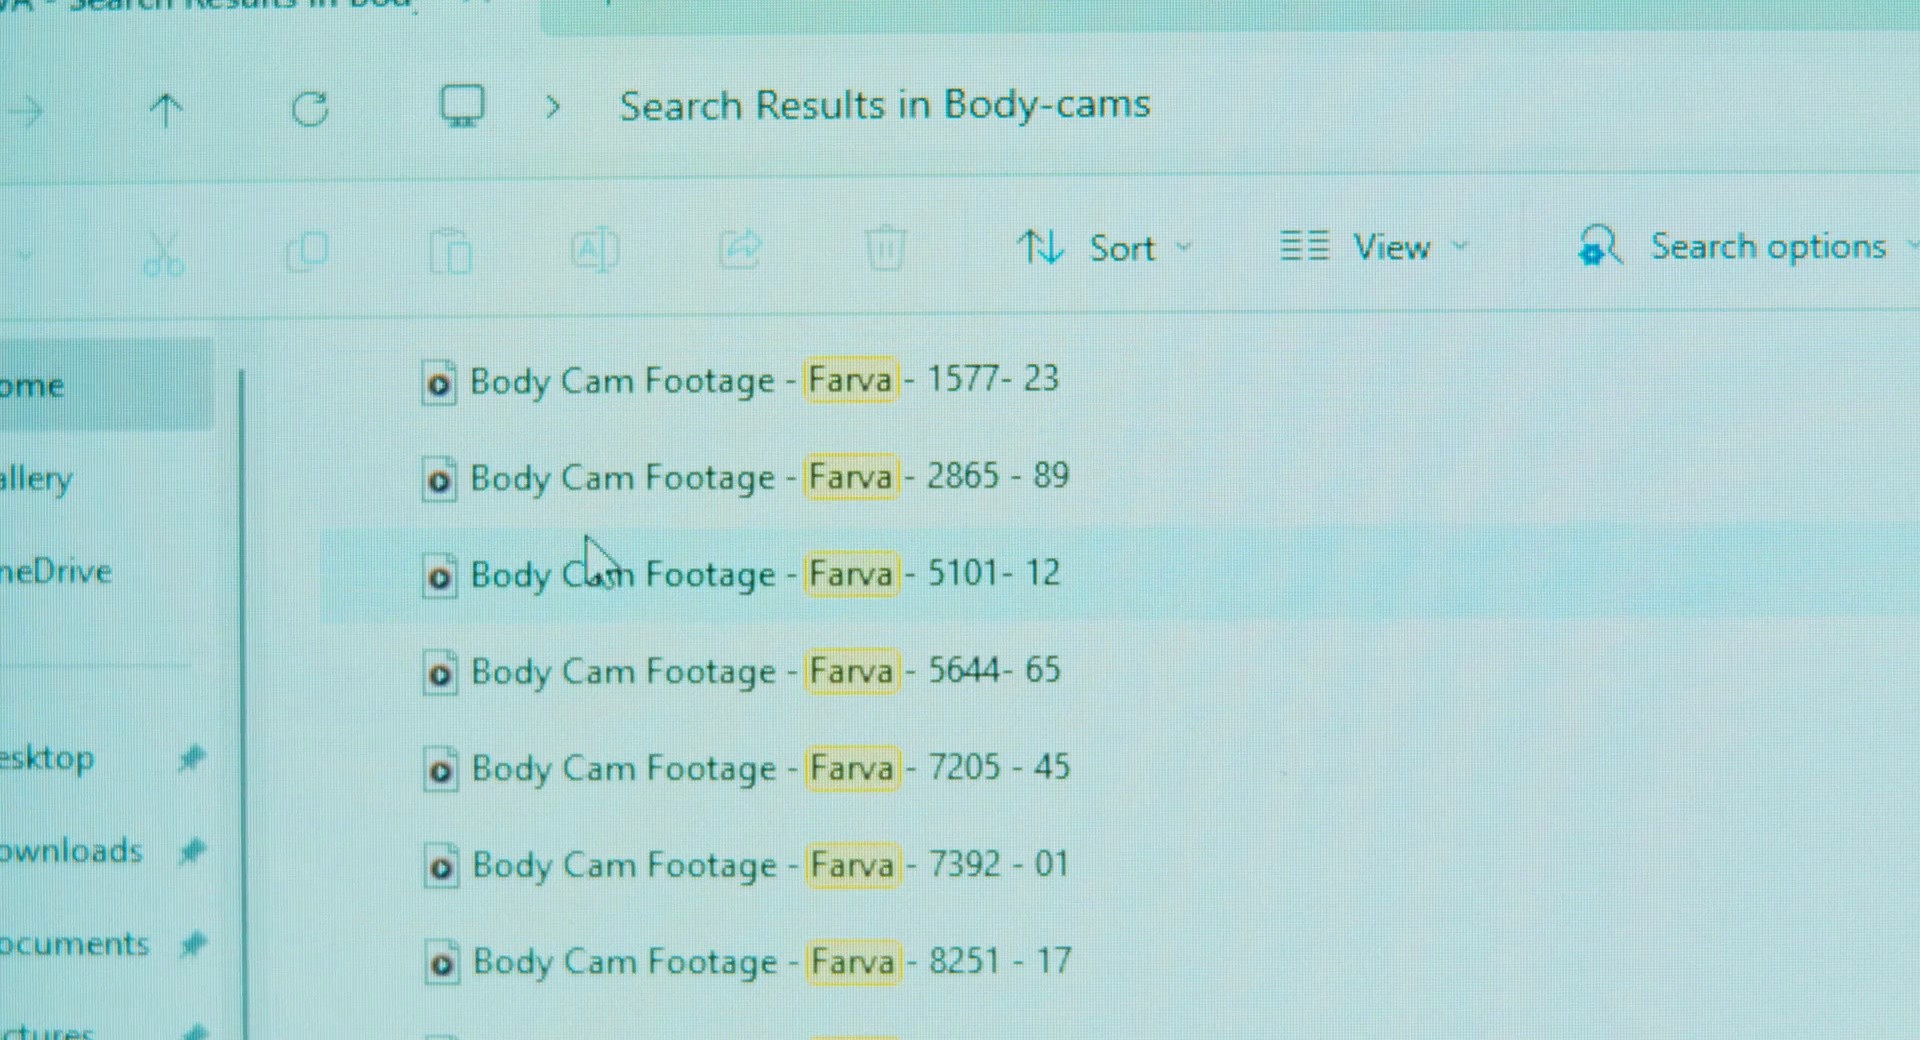
Task: Click video file icon for 5644- 65
Action: 440,674
